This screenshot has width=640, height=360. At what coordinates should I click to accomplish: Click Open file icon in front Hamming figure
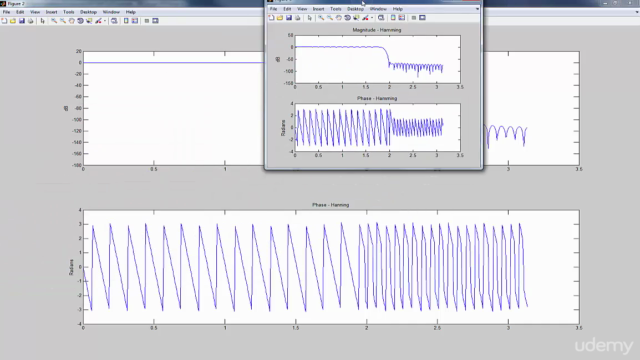click(280, 18)
